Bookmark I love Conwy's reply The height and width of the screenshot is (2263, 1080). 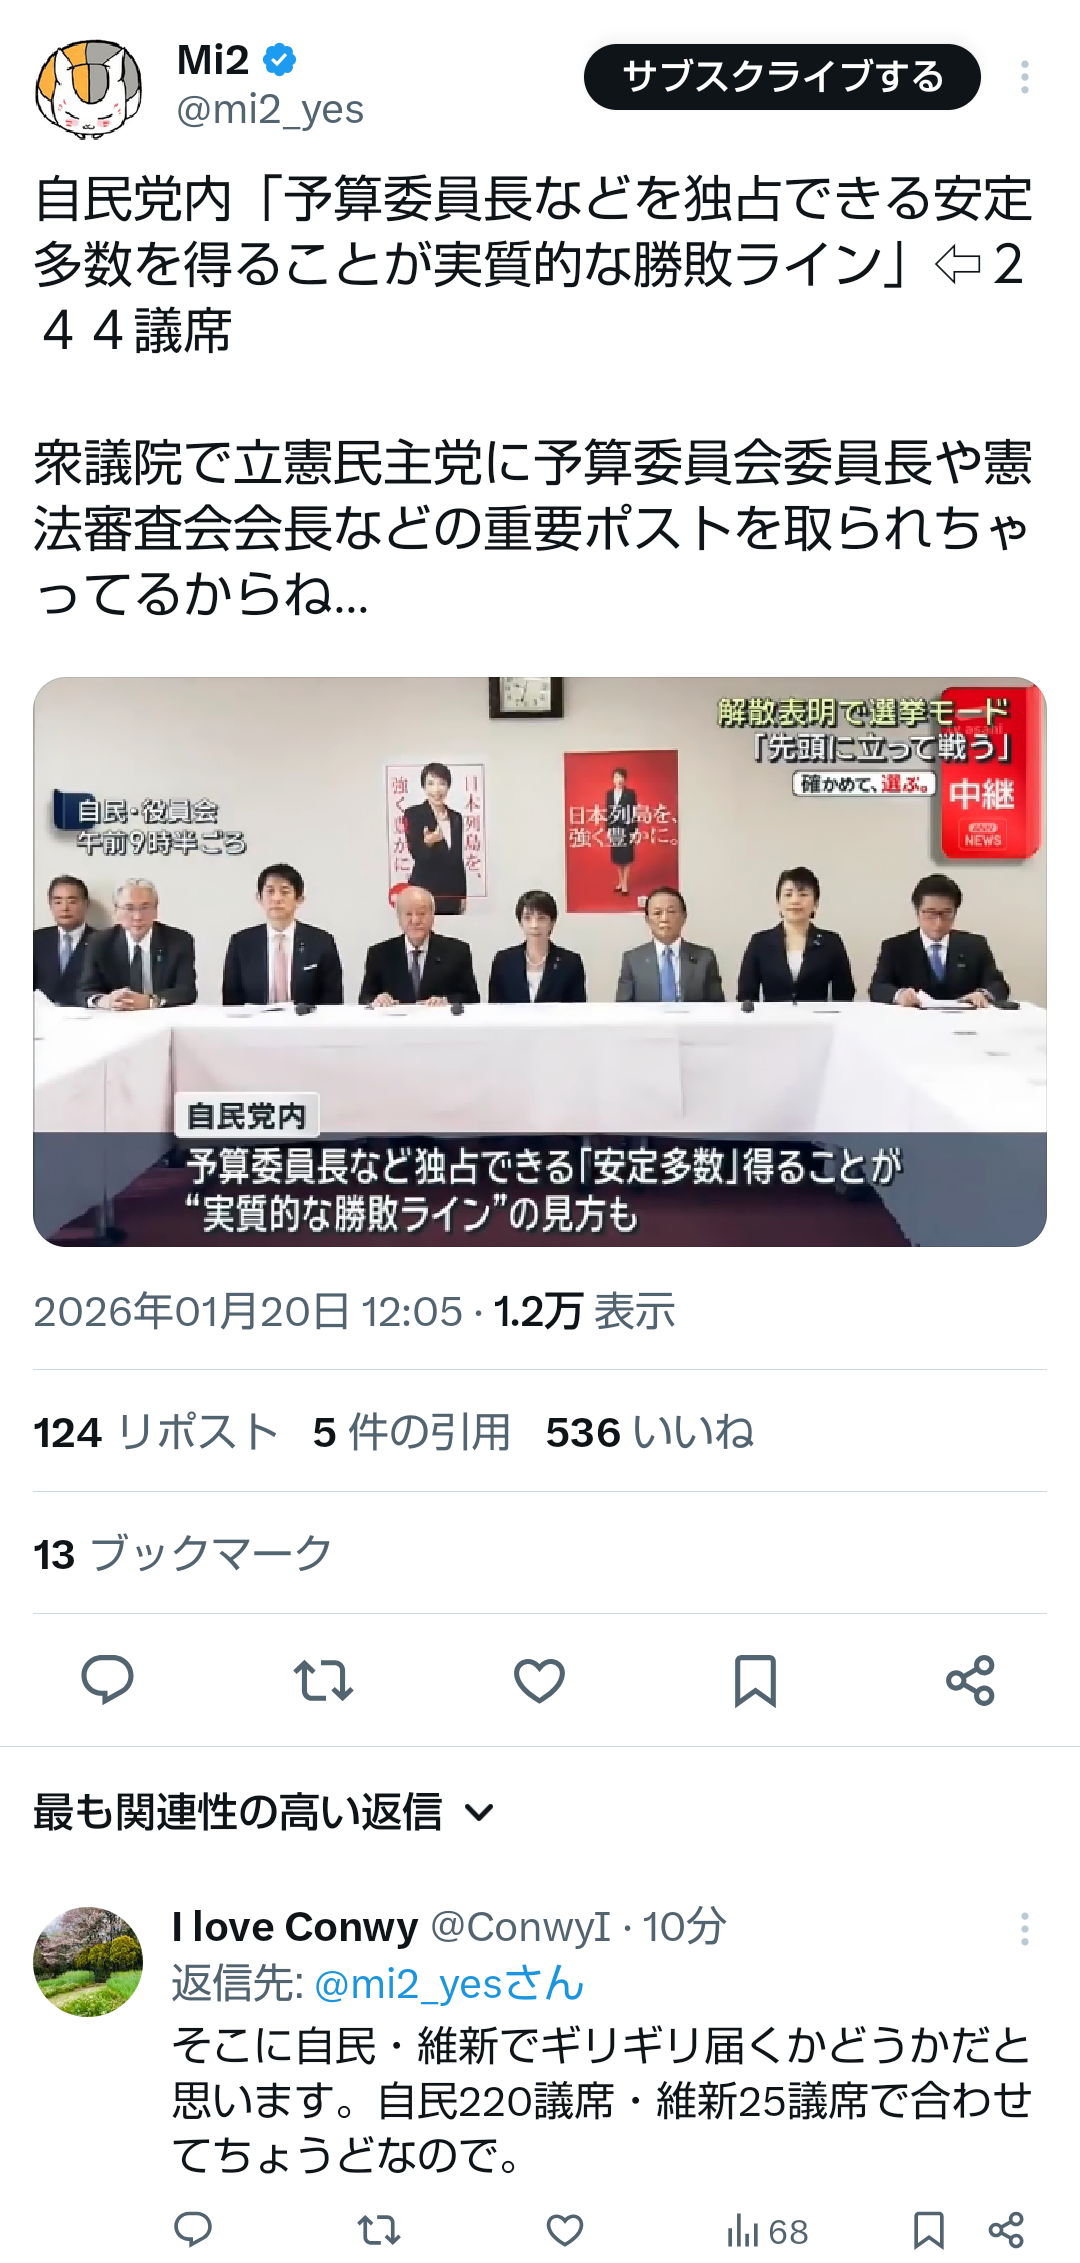tap(929, 2230)
